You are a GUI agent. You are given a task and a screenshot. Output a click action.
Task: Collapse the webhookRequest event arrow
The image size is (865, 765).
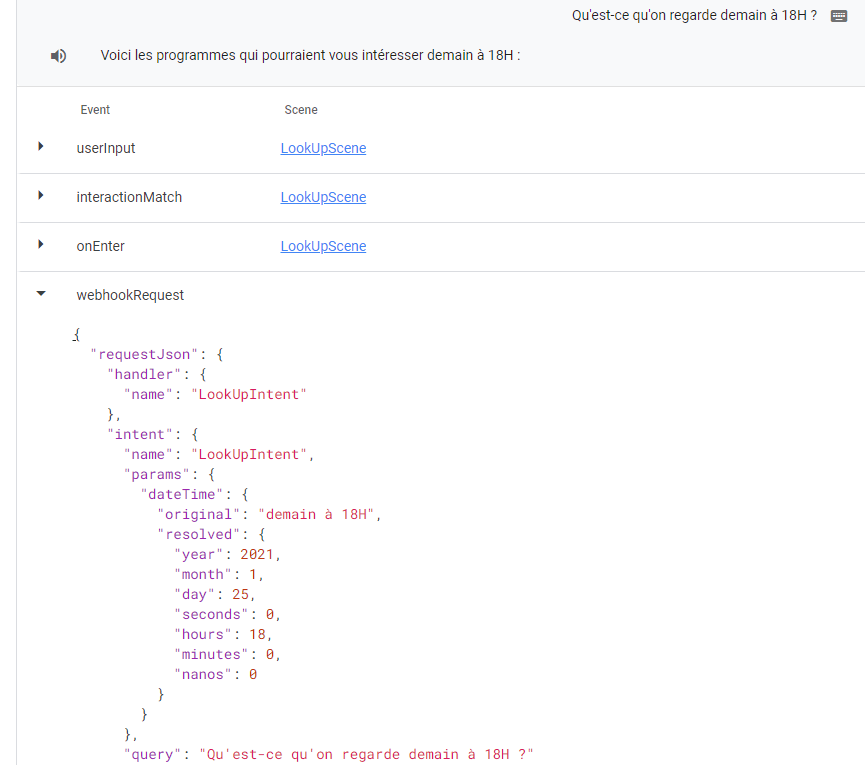pos(41,295)
